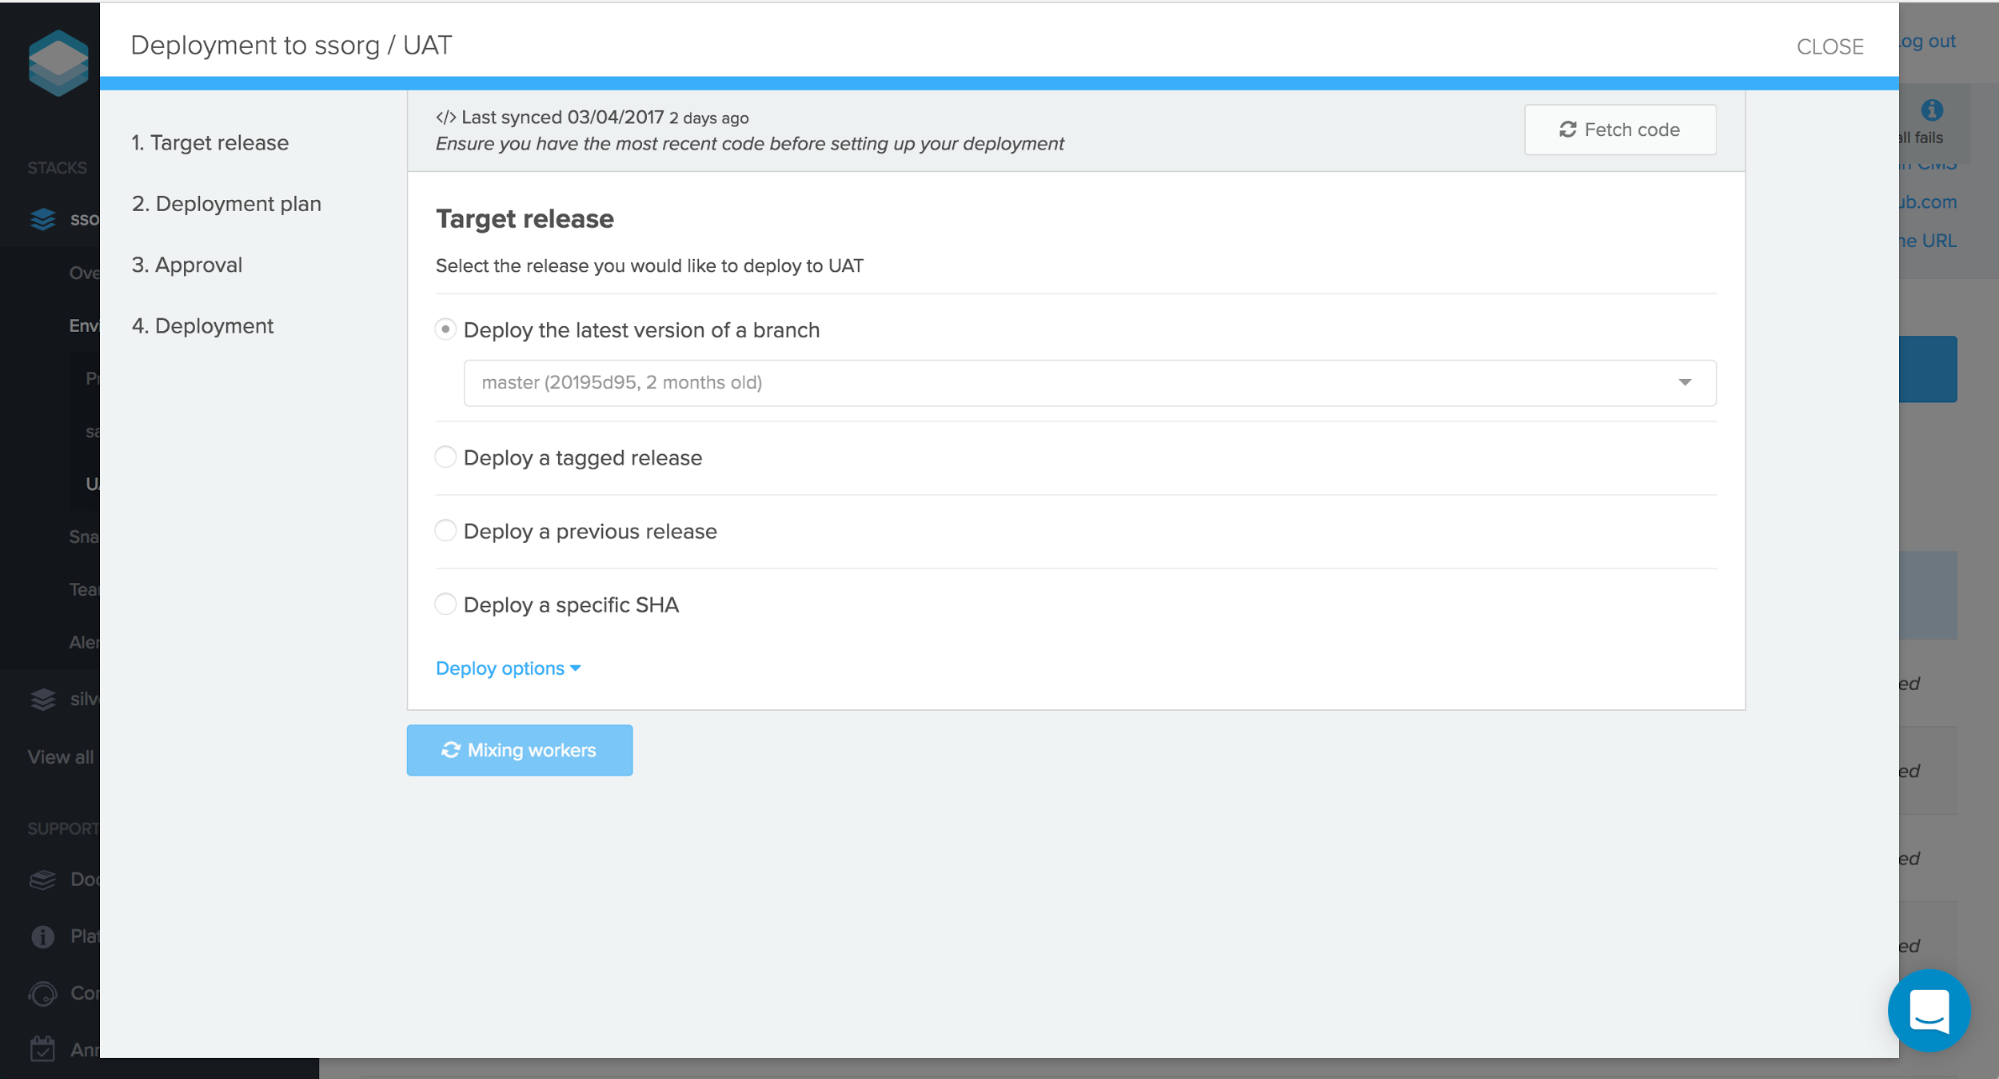This screenshot has width=1999, height=1079.
Task: Click the ssorg stack layers icon
Action: (43, 219)
